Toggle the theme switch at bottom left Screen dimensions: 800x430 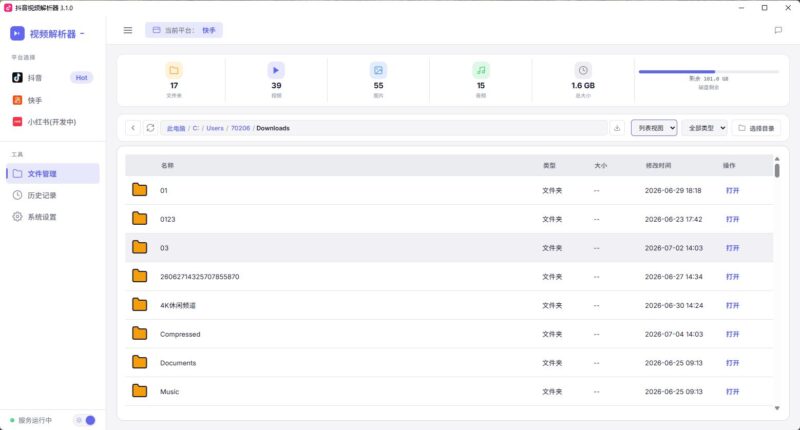[x=85, y=420]
